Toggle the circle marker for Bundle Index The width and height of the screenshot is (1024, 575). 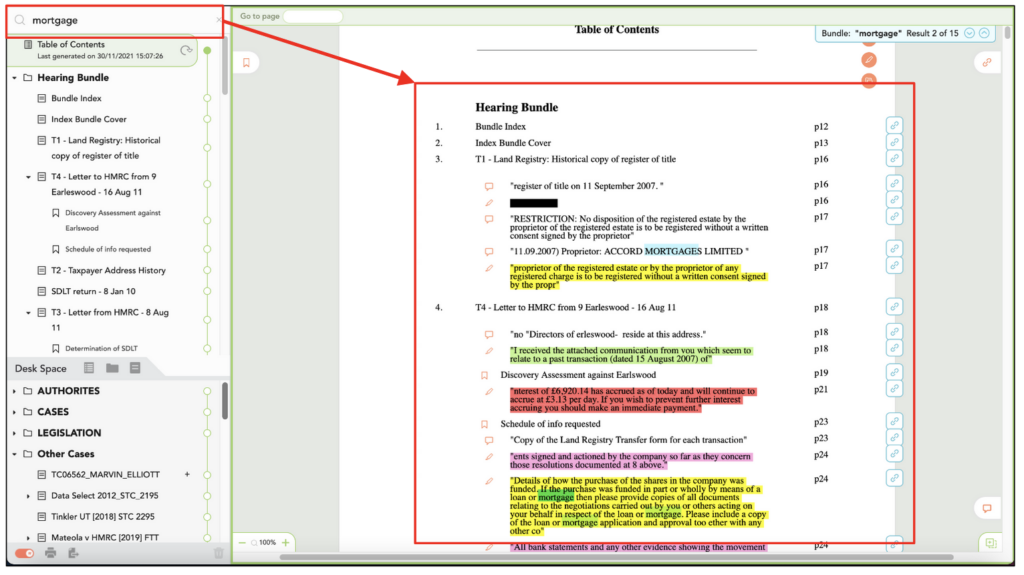coord(207,98)
